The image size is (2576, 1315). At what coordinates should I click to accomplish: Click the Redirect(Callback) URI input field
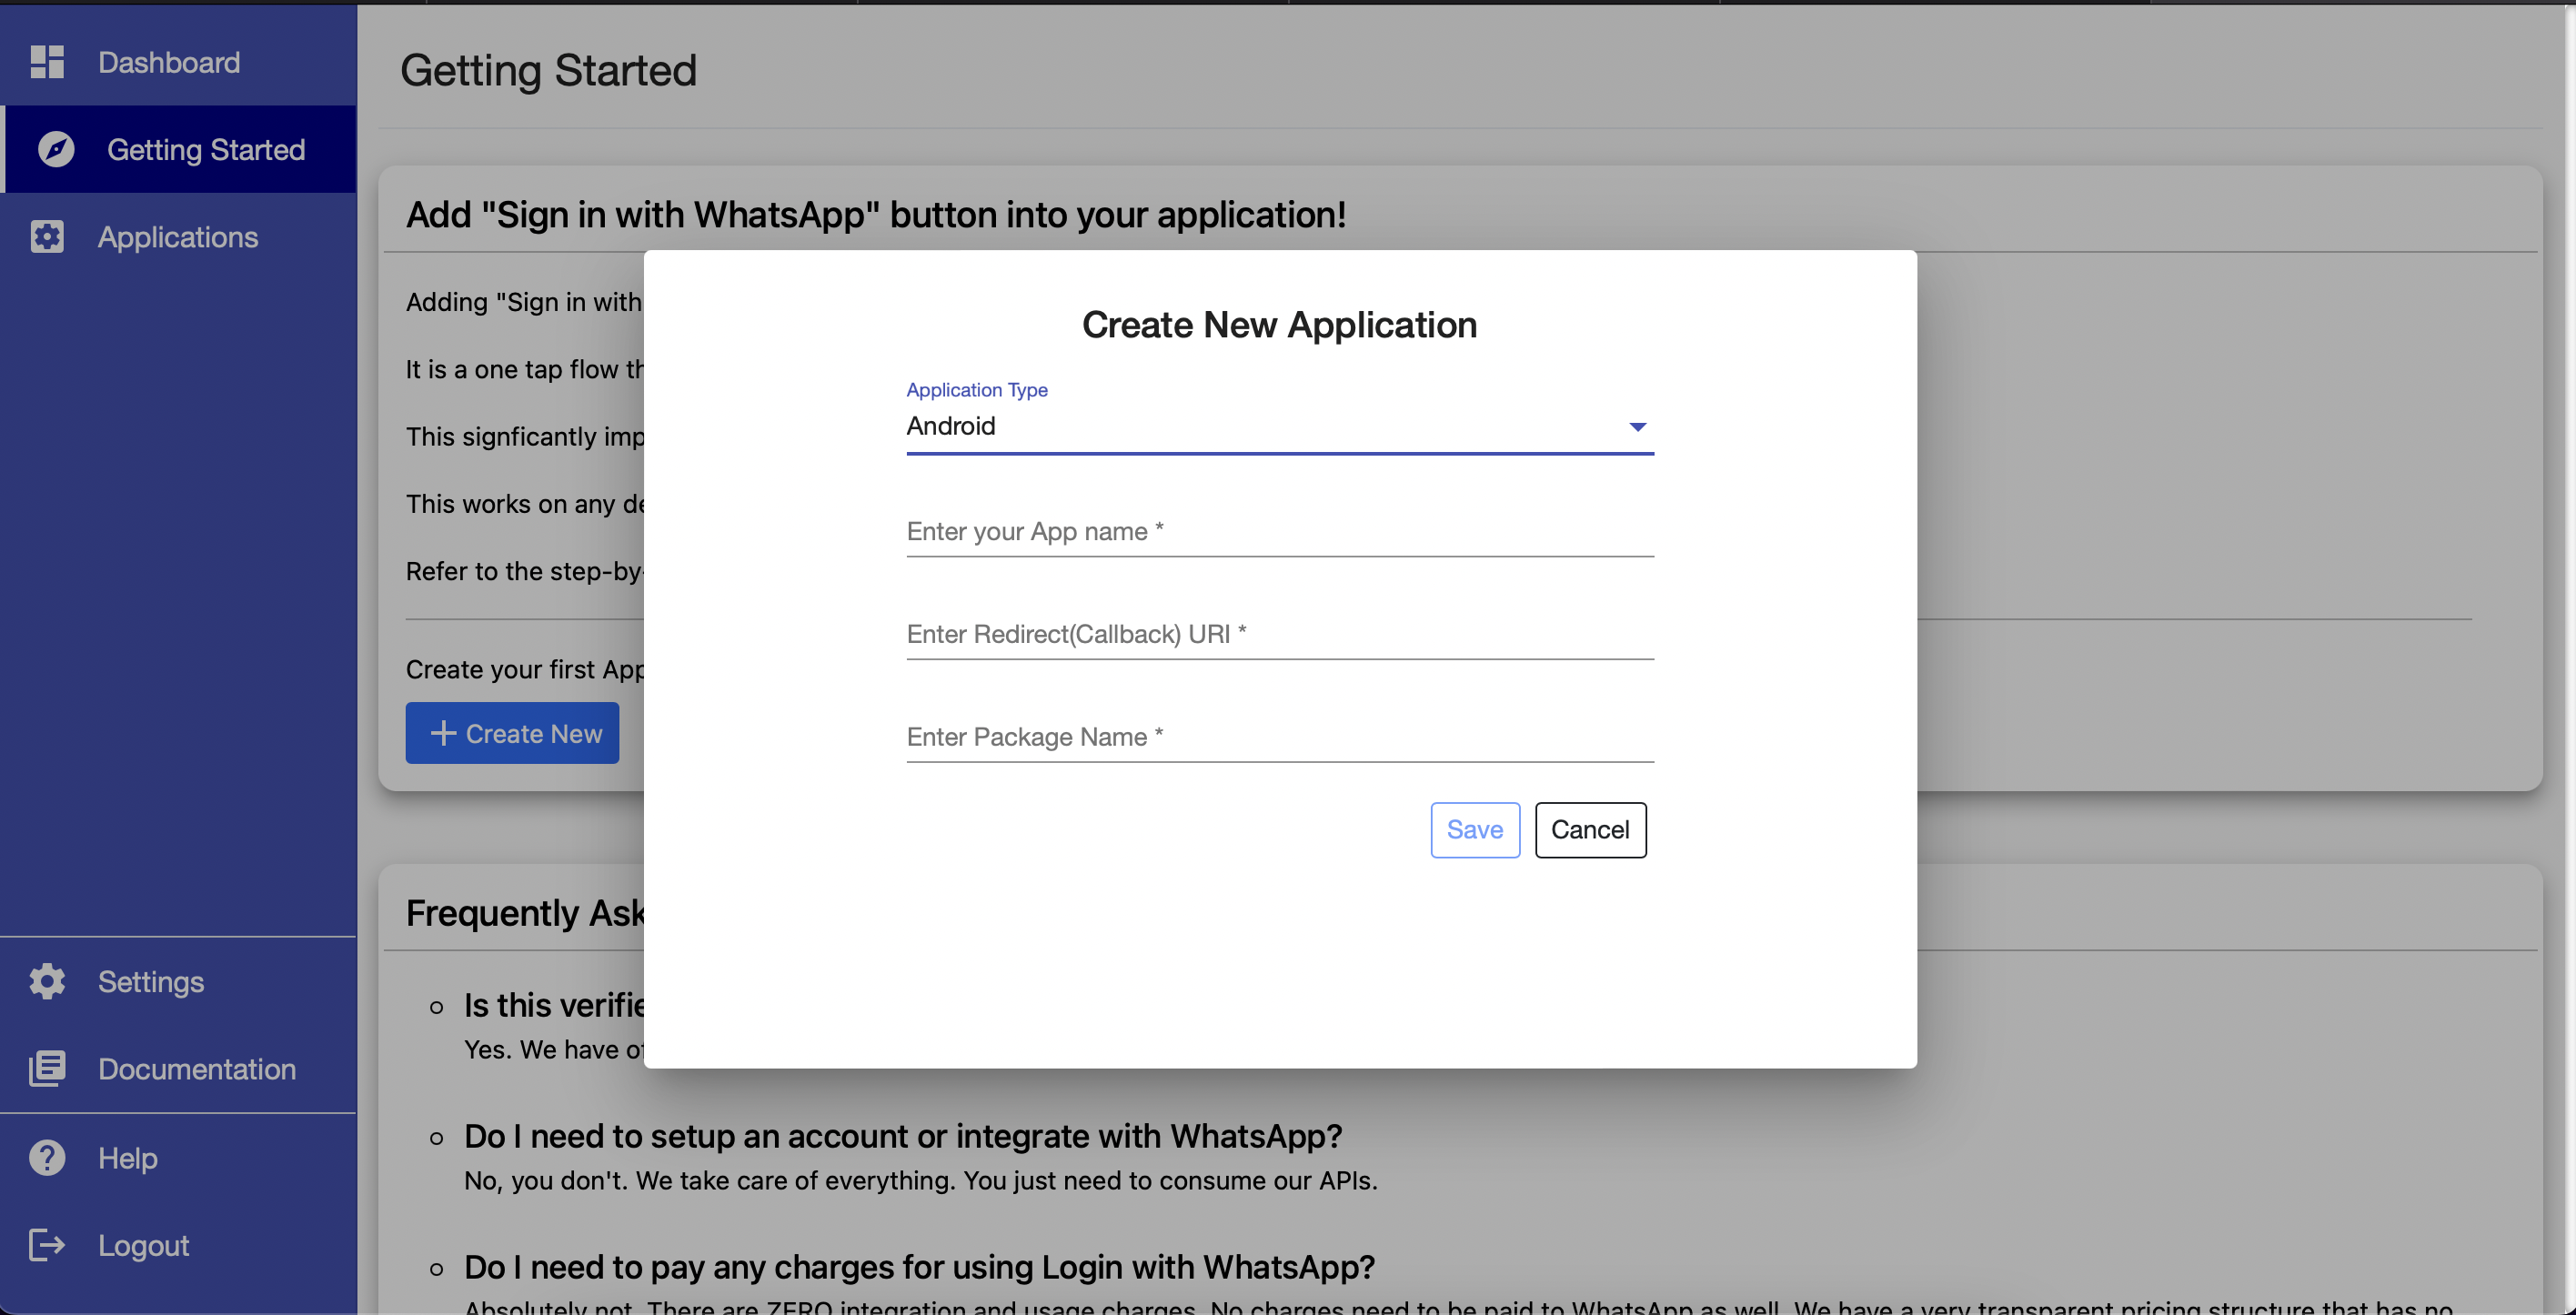(1279, 634)
